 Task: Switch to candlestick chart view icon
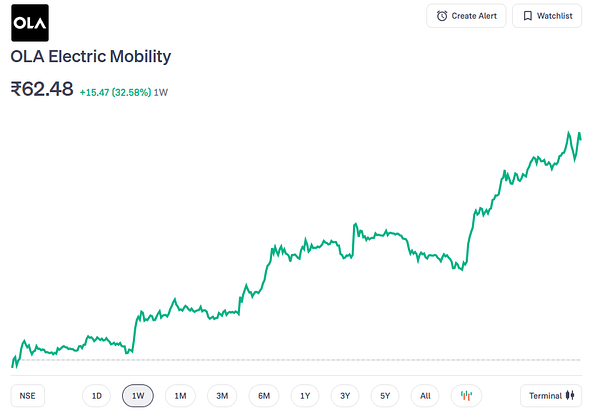[466, 395]
